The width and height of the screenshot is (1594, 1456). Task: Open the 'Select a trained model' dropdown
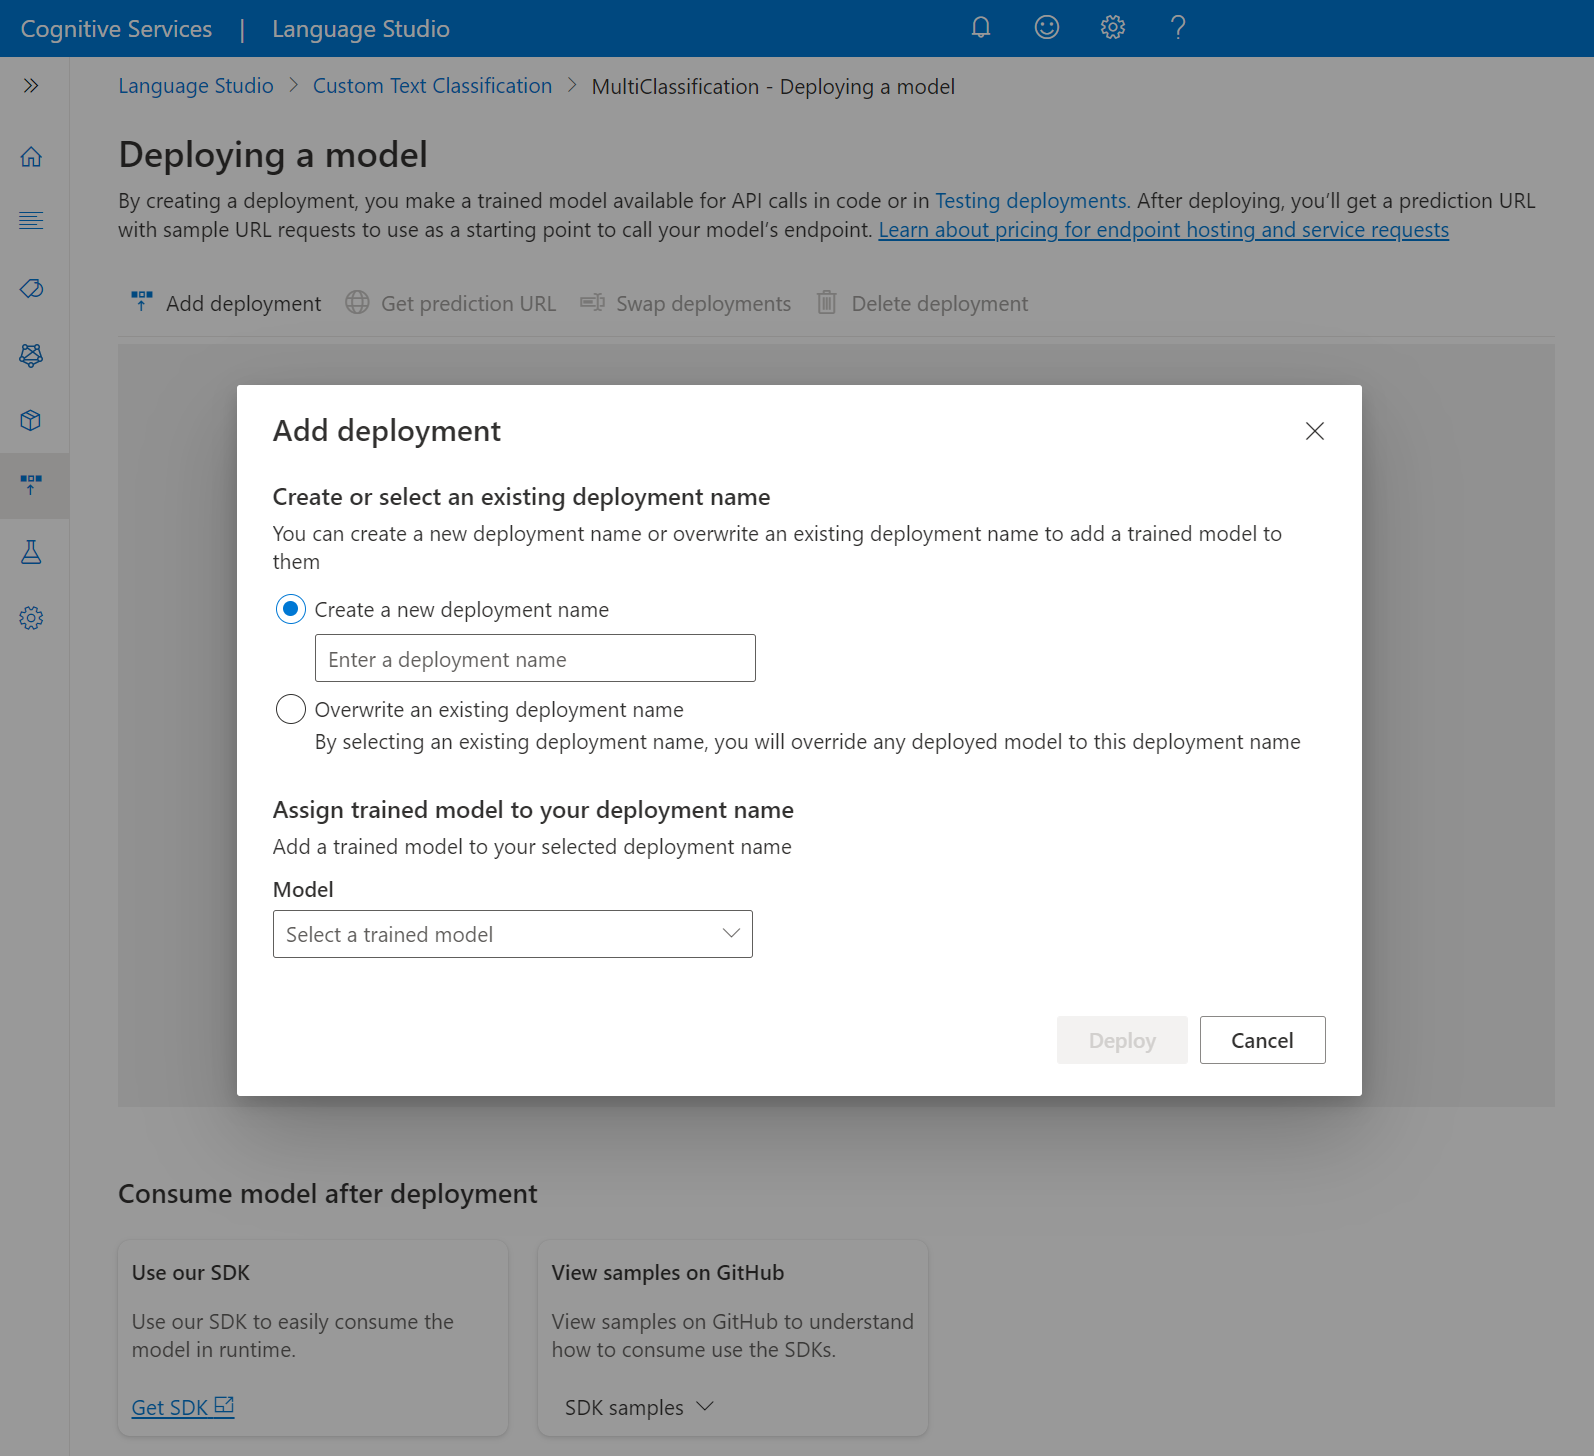pyautogui.click(x=512, y=934)
